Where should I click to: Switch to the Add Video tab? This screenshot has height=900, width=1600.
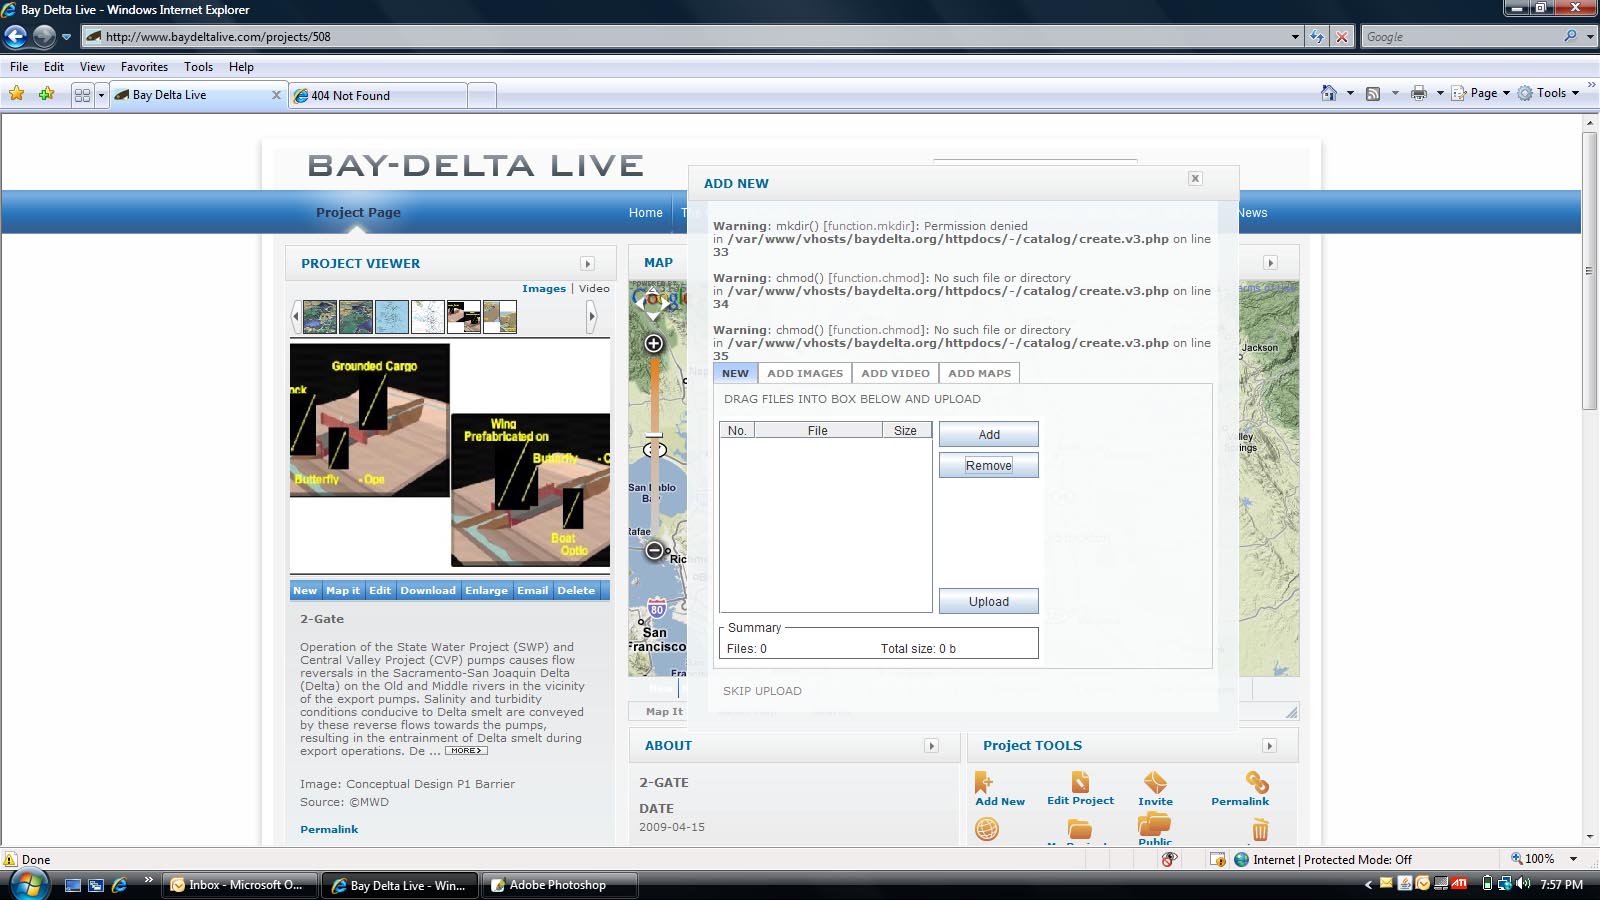tap(895, 373)
